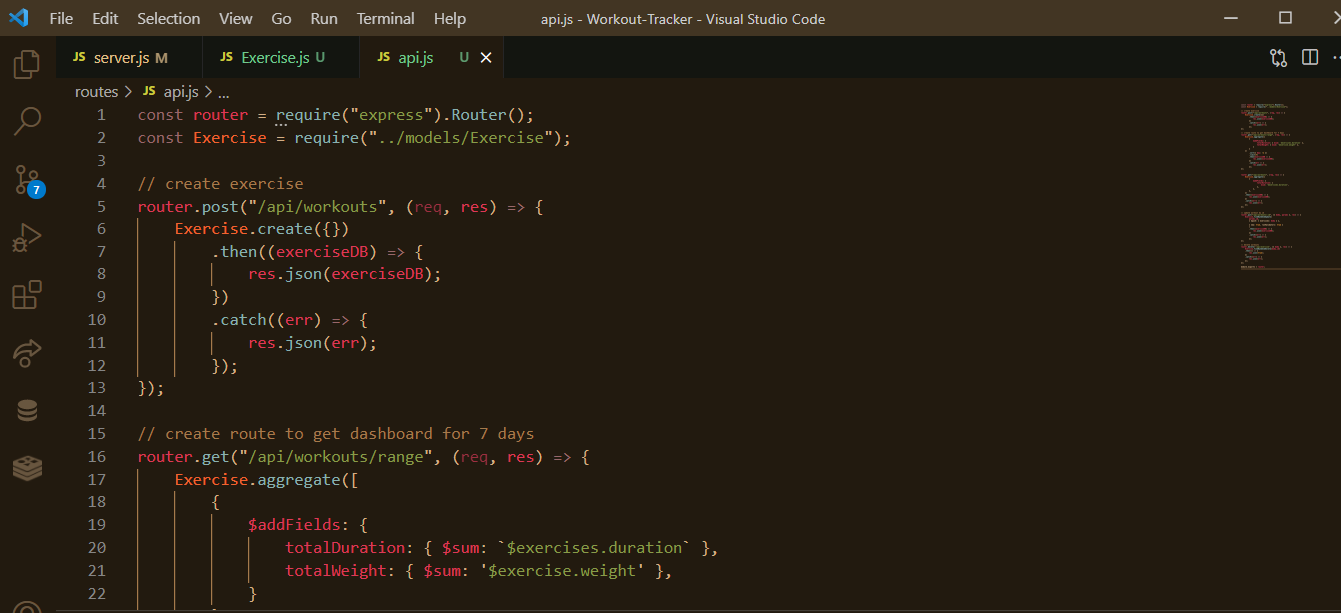Screen dimensions: 1341x613
Task: Click the $addFields key on line 19
Action: coord(294,525)
